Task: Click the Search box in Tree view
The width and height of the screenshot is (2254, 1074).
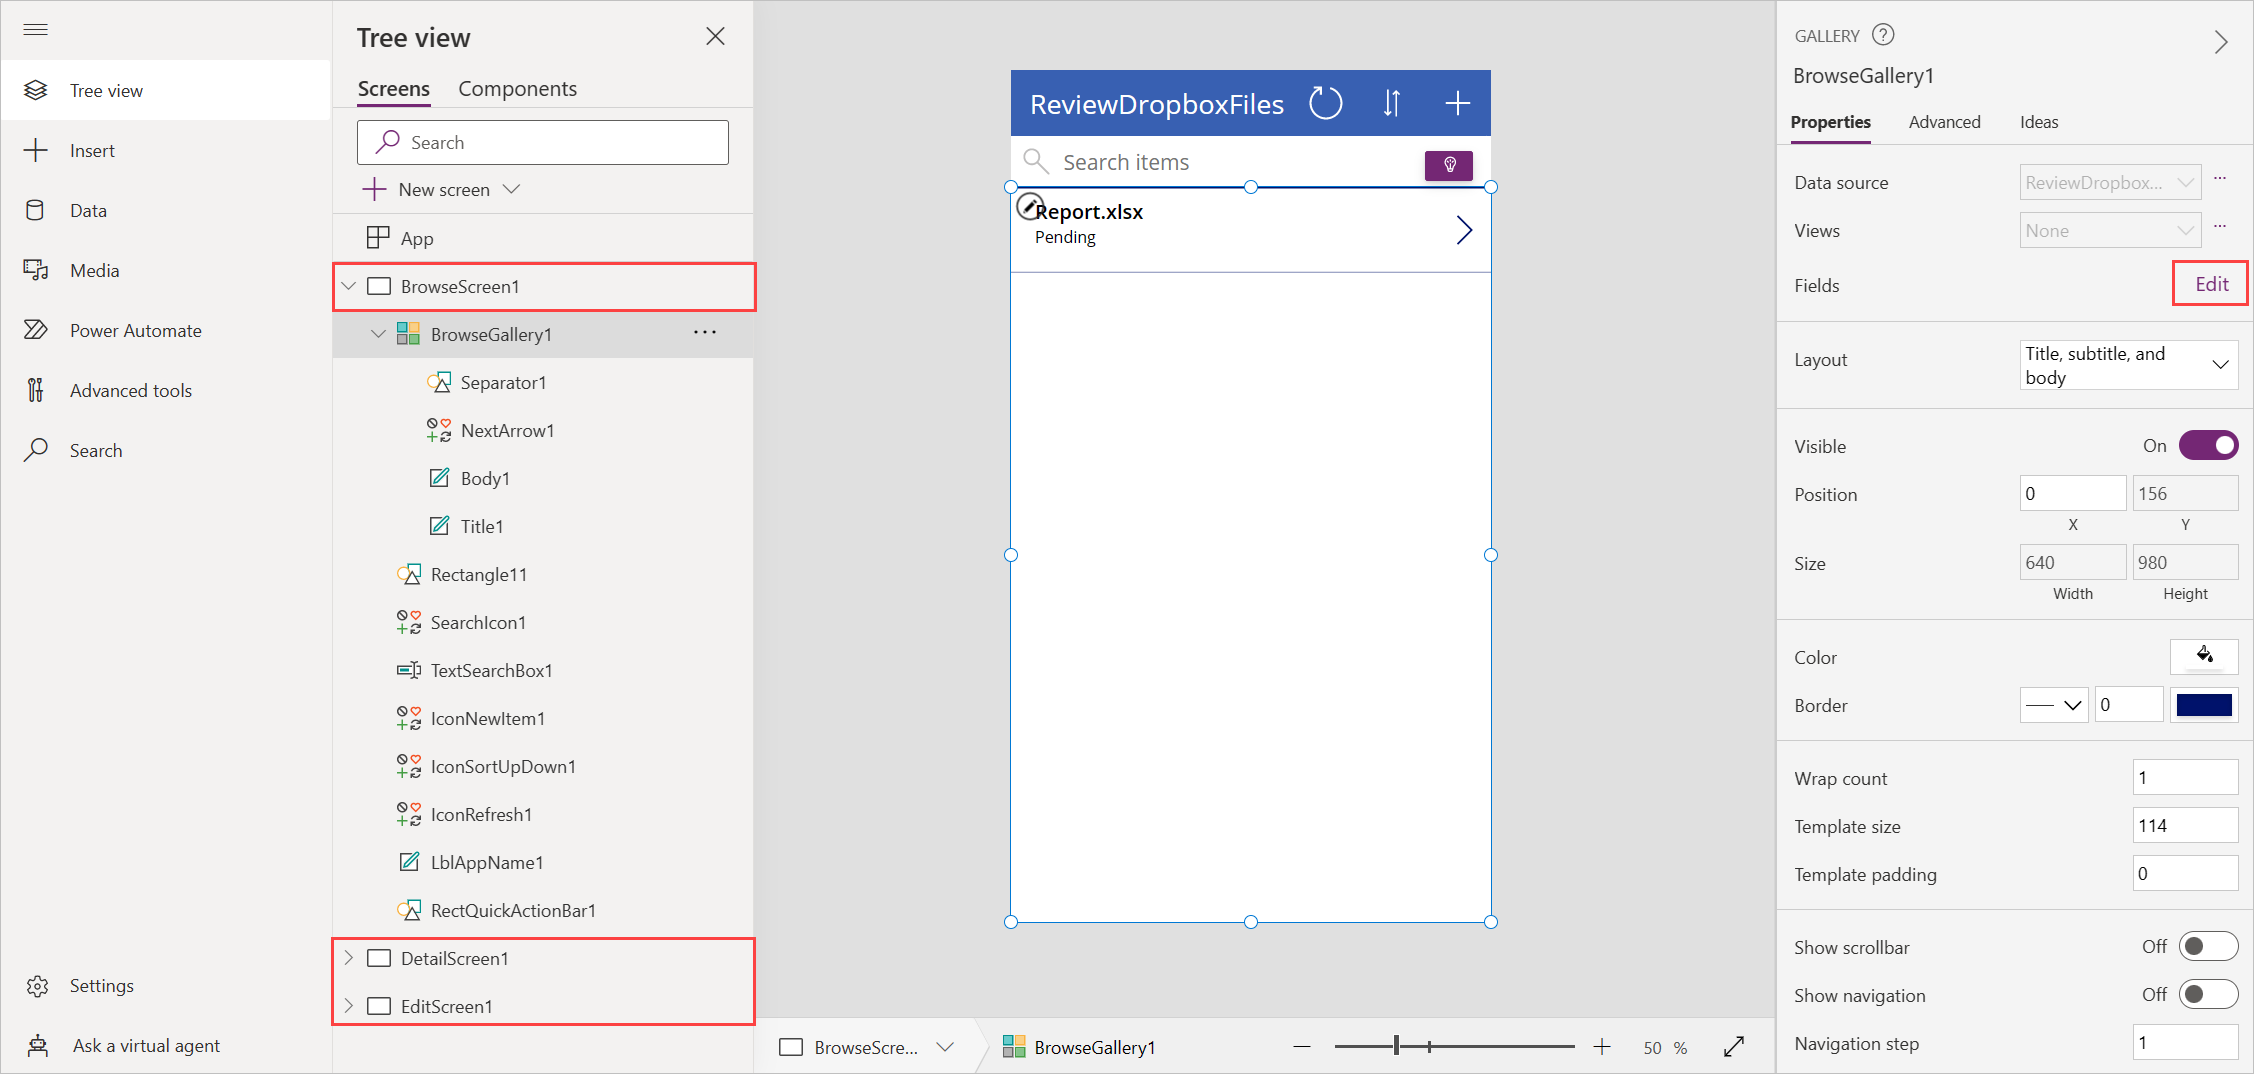Action: 542,142
